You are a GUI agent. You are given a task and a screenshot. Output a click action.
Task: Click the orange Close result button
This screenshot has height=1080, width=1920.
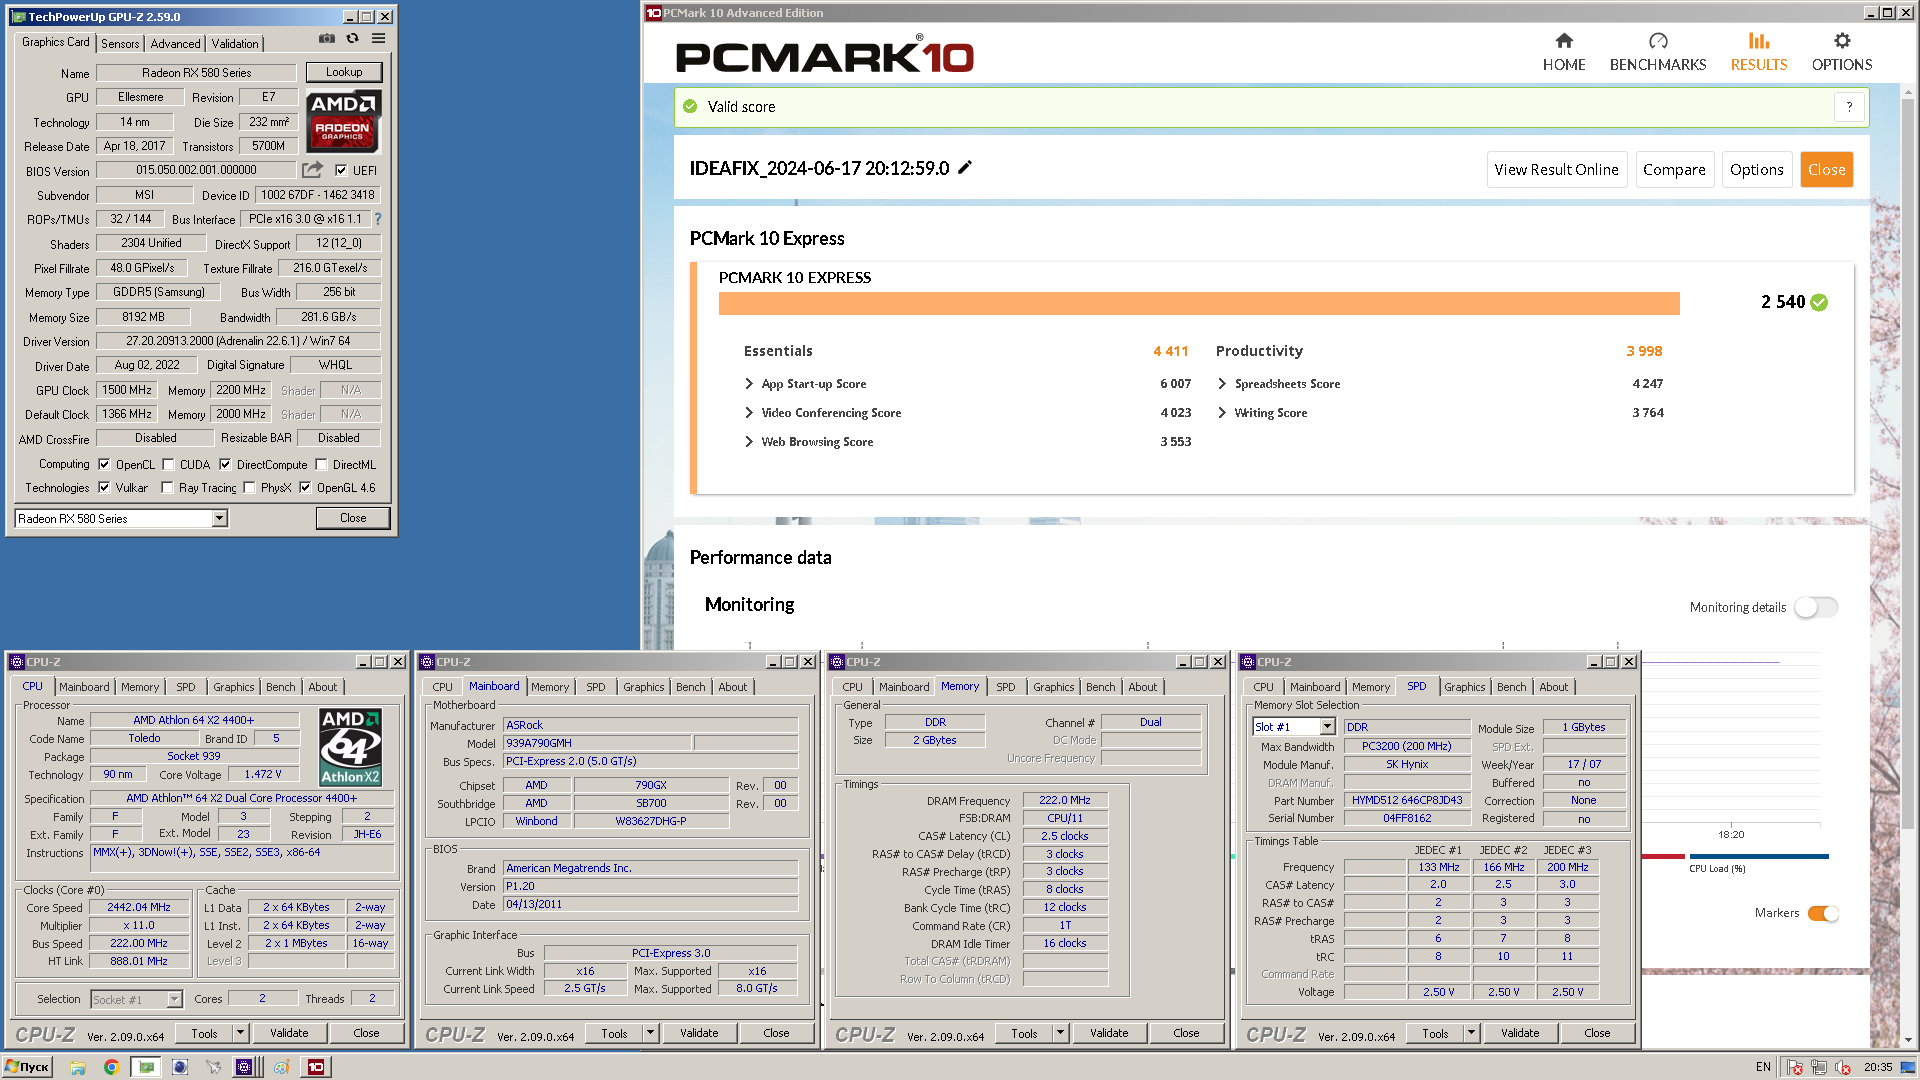tap(1826, 170)
